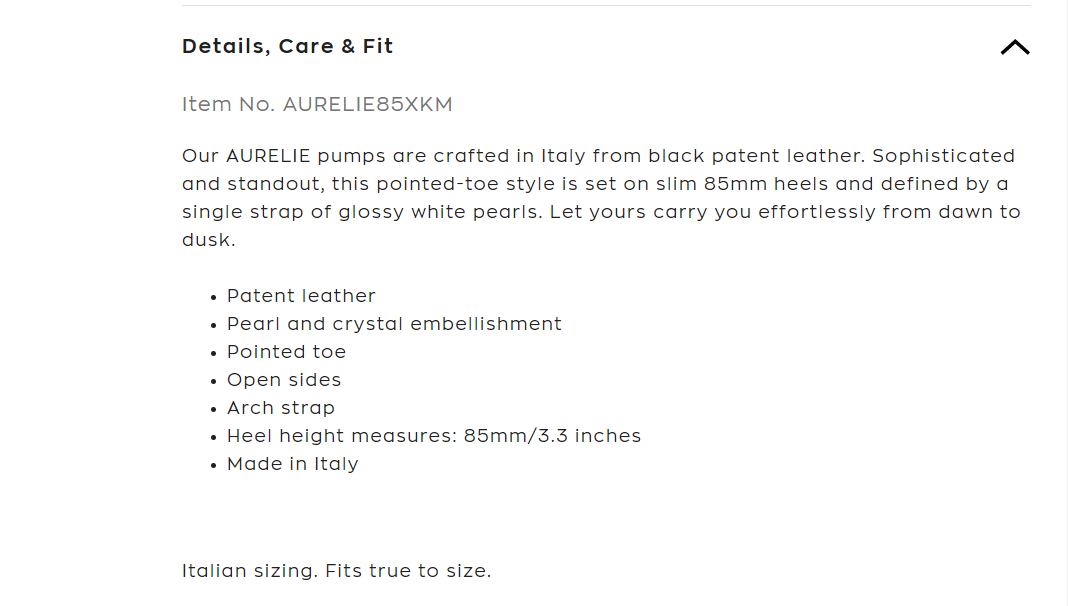Click the Made in Italy bullet item

(292, 464)
